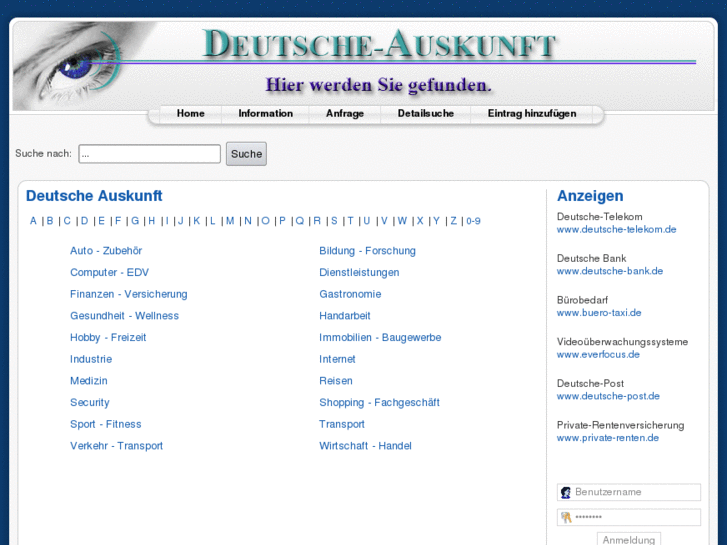Filter by letter K

click(x=197, y=221)
